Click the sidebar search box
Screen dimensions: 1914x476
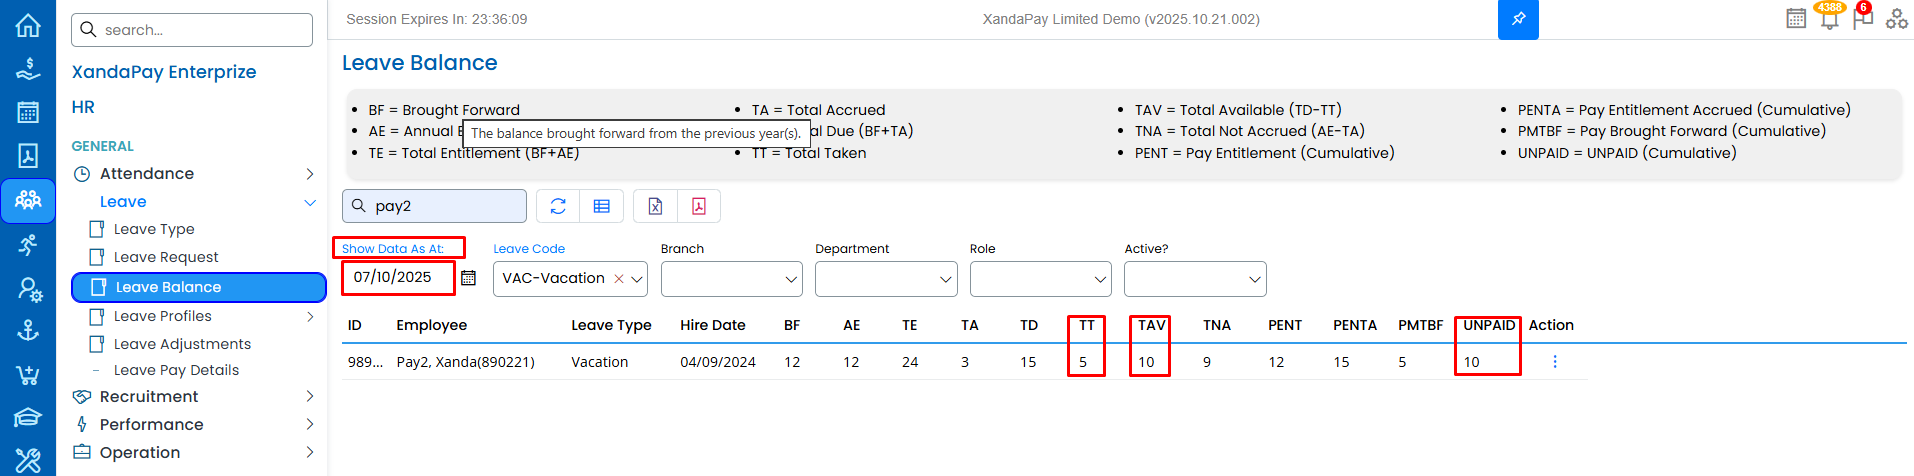pos(192,30)
